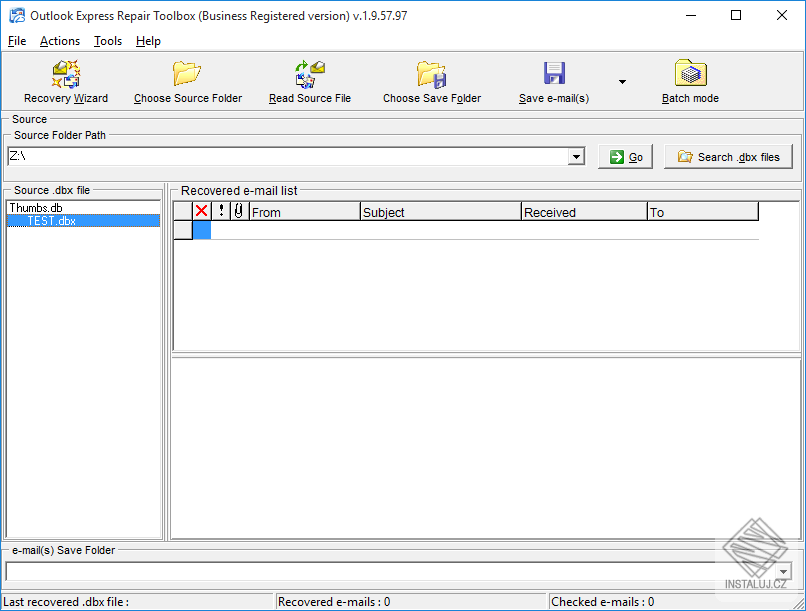Click the paperclip attachment column header

coord(239,211)
